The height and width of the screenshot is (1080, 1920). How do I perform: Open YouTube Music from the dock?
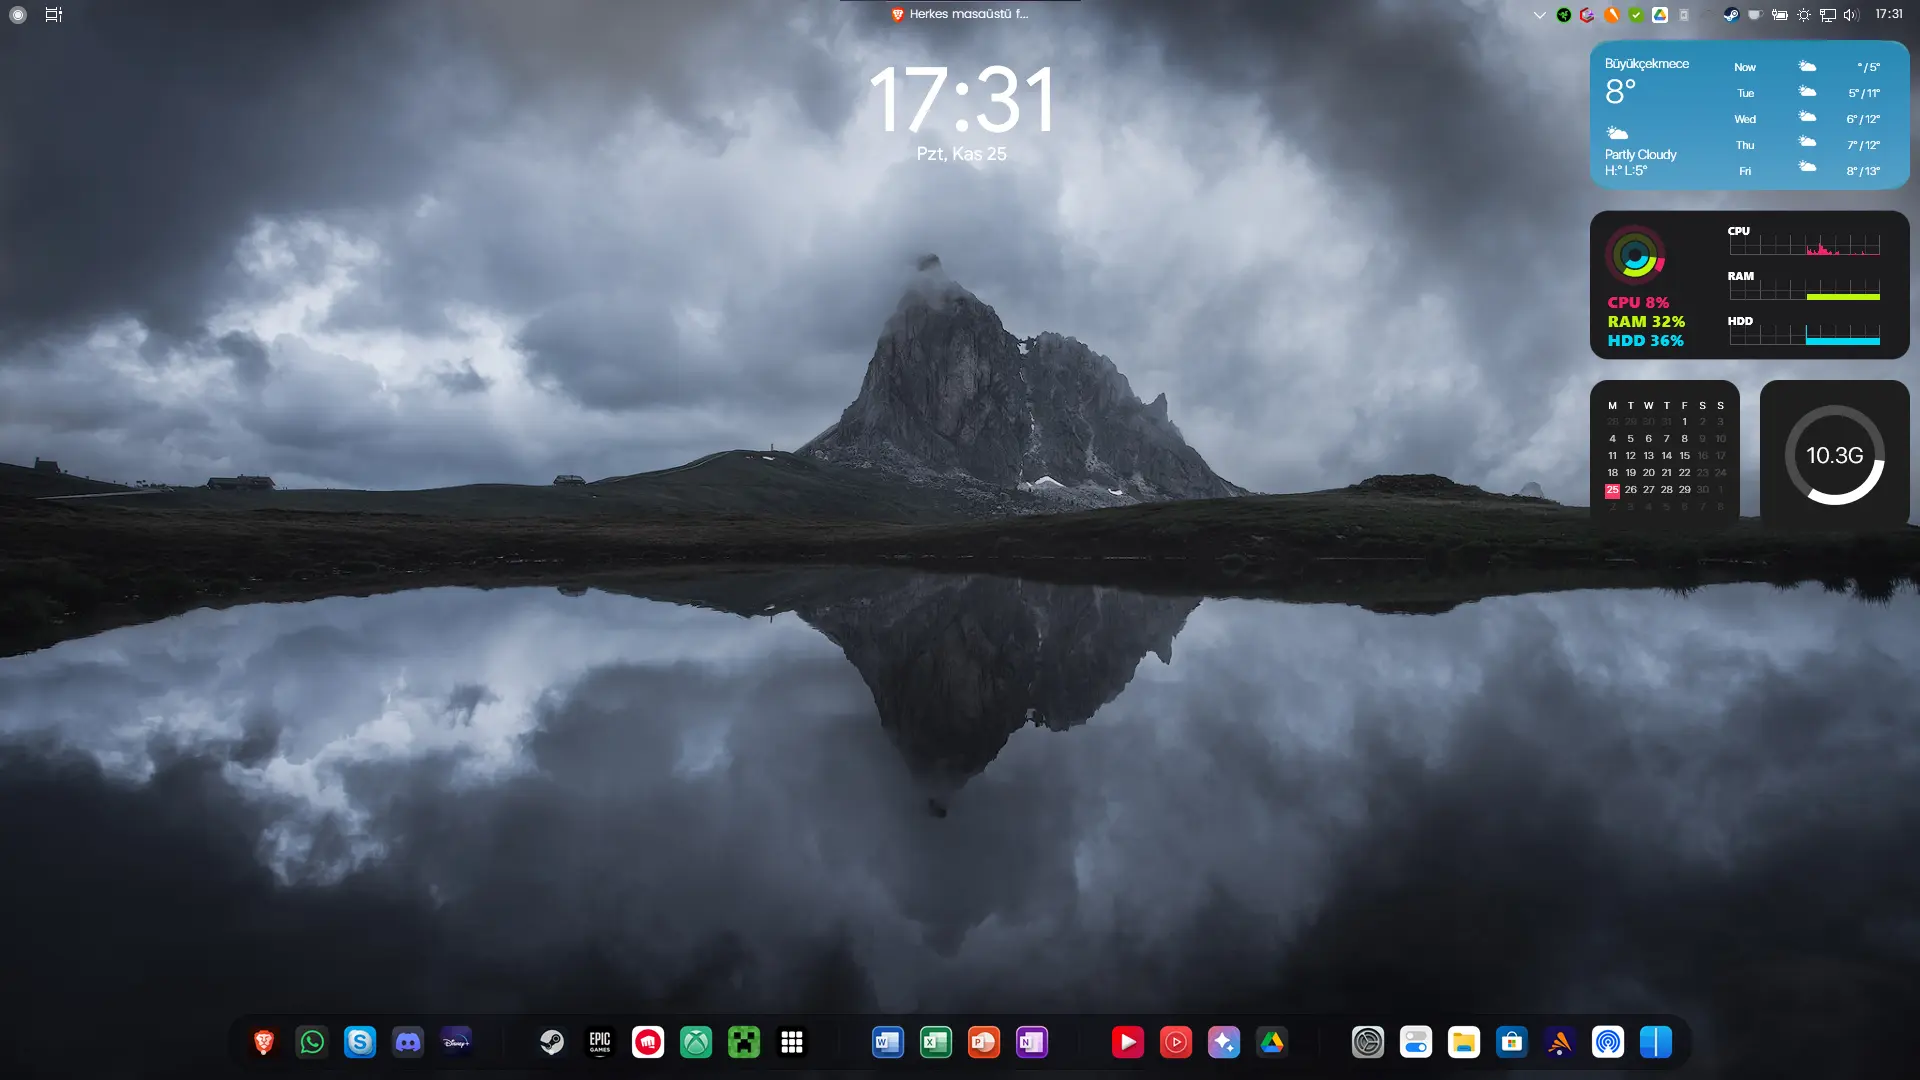point(1176,1042)
